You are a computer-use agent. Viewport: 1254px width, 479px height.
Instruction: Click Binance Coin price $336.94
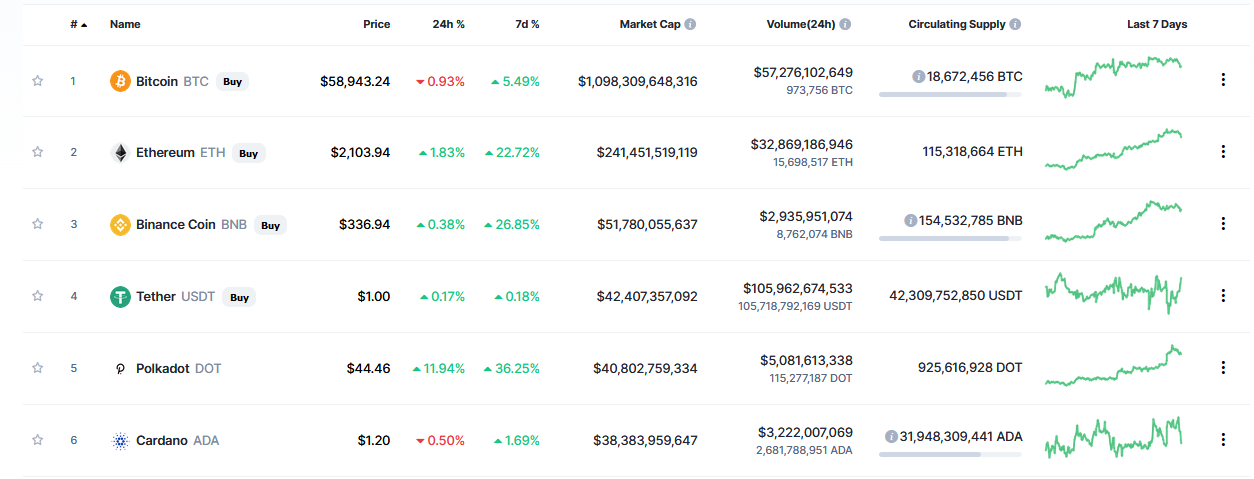365,225
